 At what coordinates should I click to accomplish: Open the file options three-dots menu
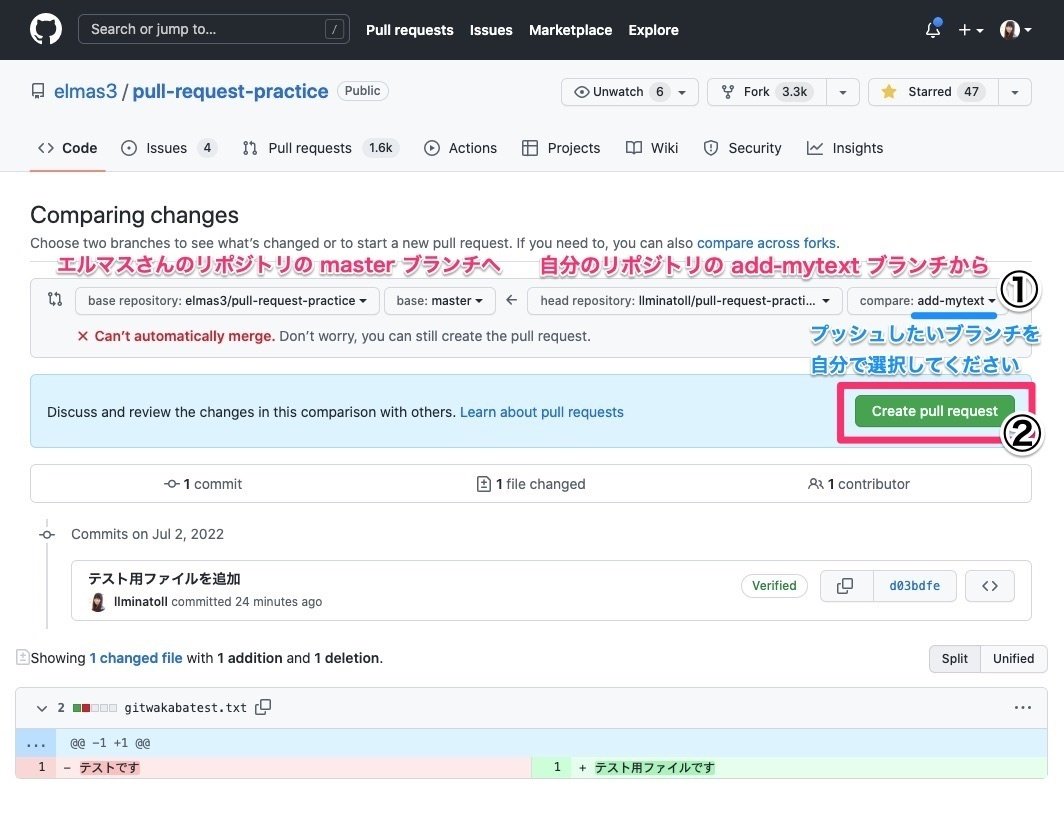click(x=1022, y=708)
